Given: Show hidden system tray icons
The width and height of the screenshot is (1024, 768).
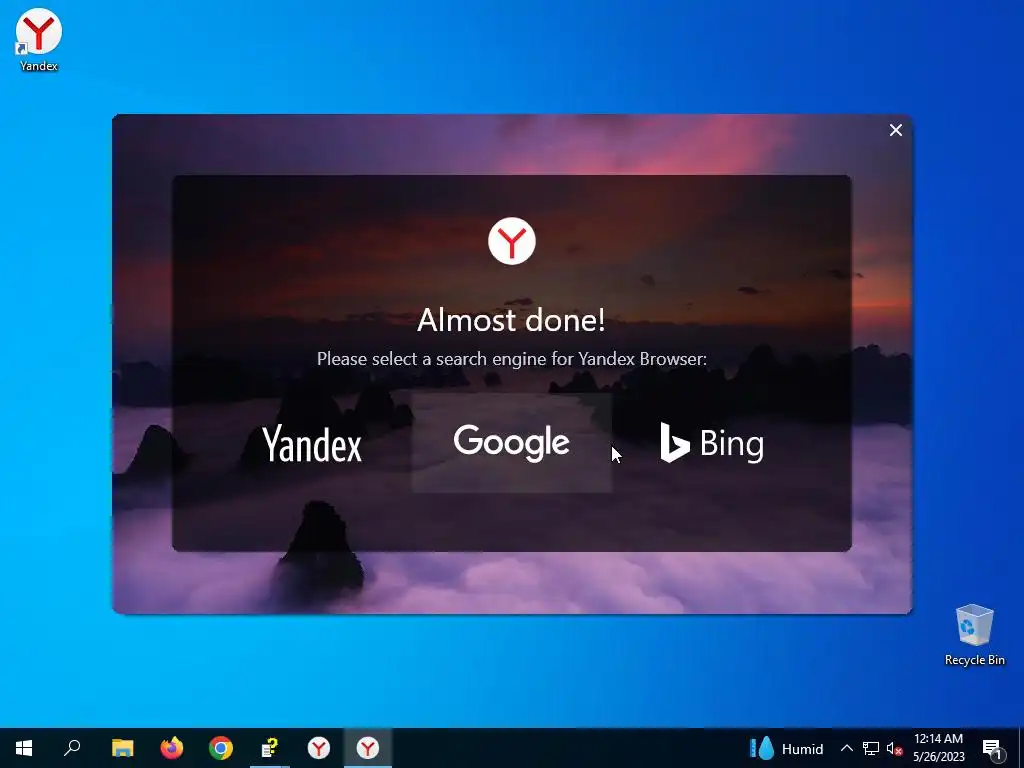Looking at the screenshot, I should (x=846, y=748).
